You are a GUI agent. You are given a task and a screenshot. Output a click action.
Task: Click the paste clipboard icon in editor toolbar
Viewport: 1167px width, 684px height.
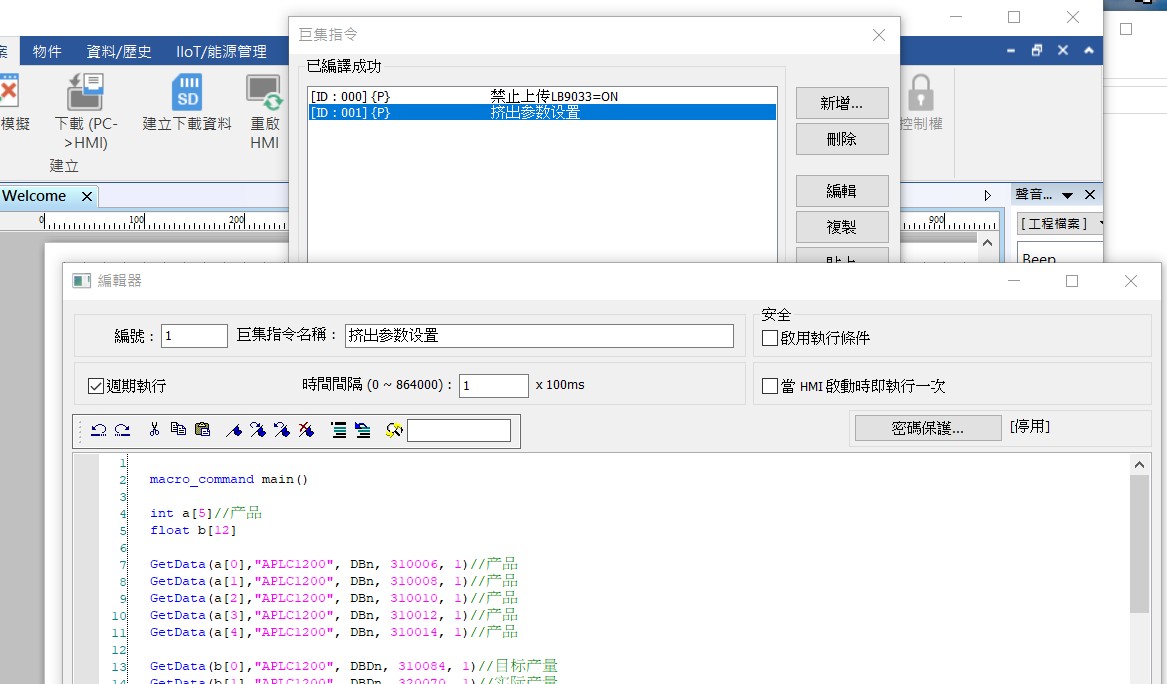click(202, 430)
